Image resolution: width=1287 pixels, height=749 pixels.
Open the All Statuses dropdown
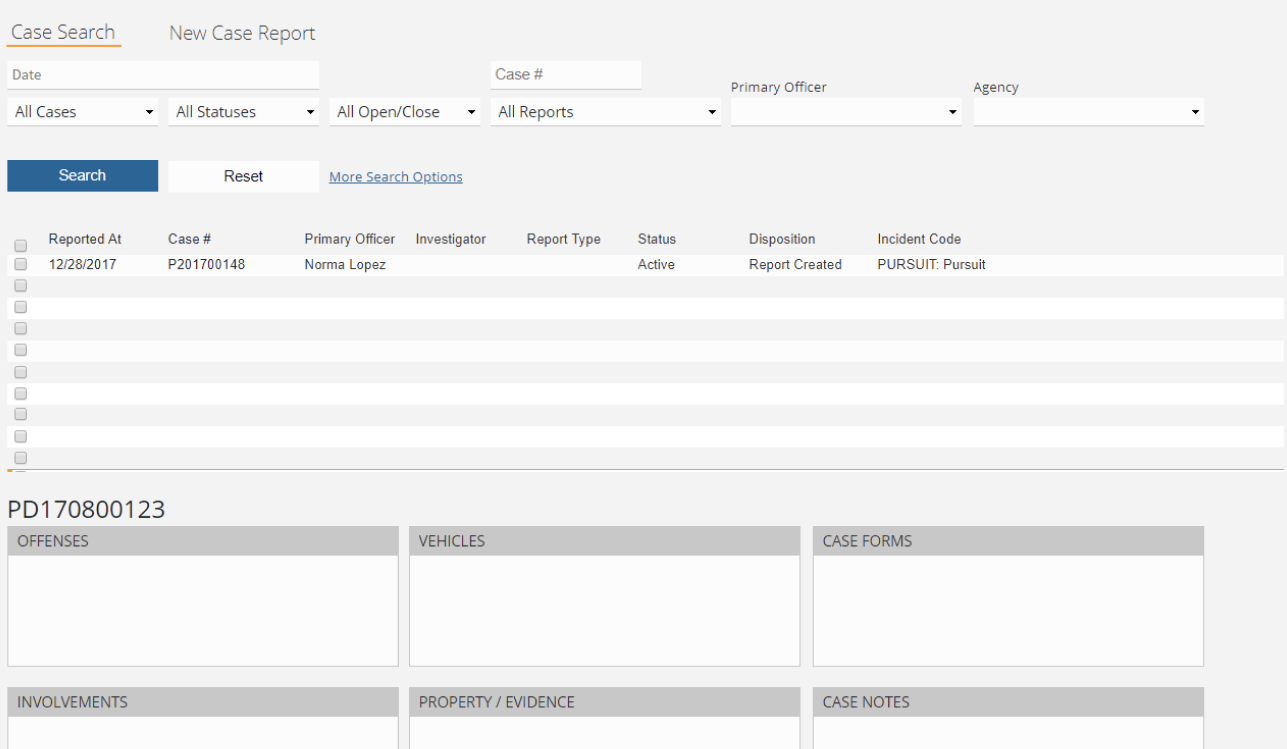[244, 112]
